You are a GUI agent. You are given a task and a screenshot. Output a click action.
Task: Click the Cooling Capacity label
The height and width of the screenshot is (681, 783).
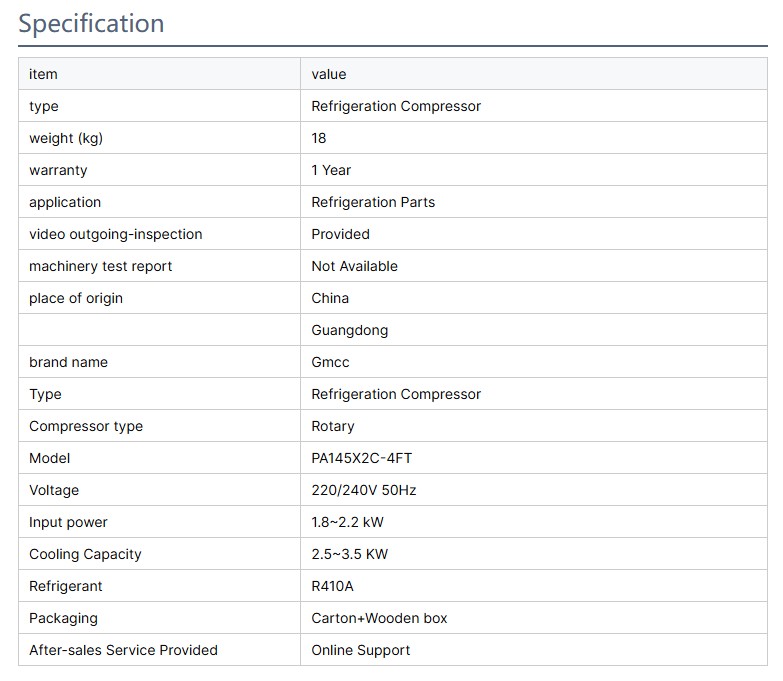tap(85, 554)
